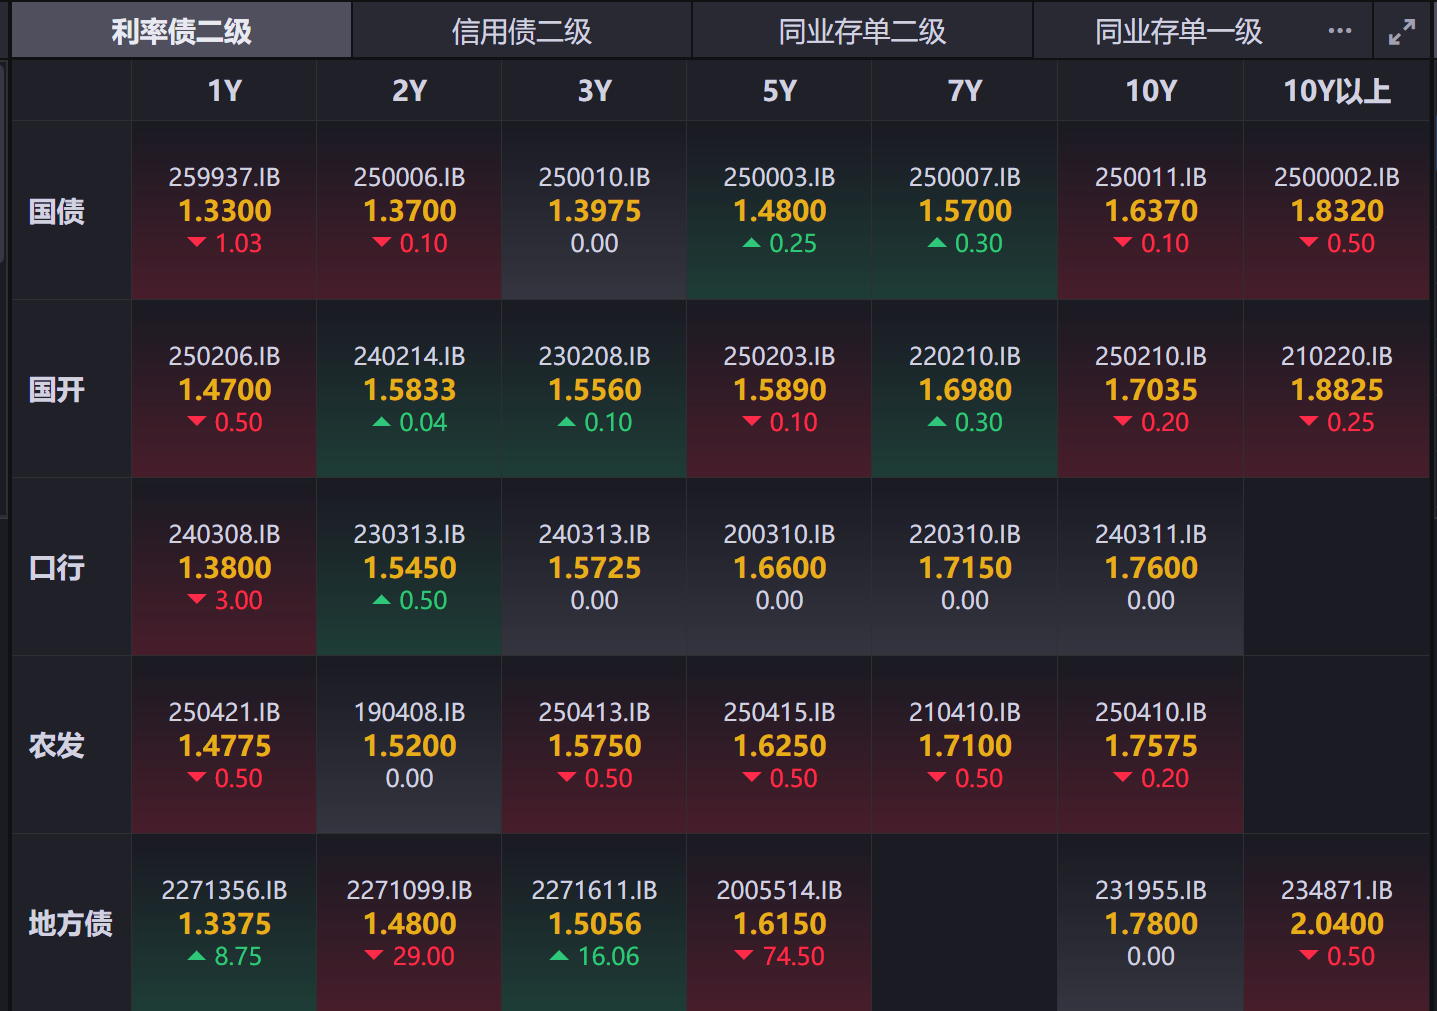Image resolution: width=1437 pixels, height=1011 pixels.
Task: Switch to the 信用债二级 tab
Action: coord(521,30)
